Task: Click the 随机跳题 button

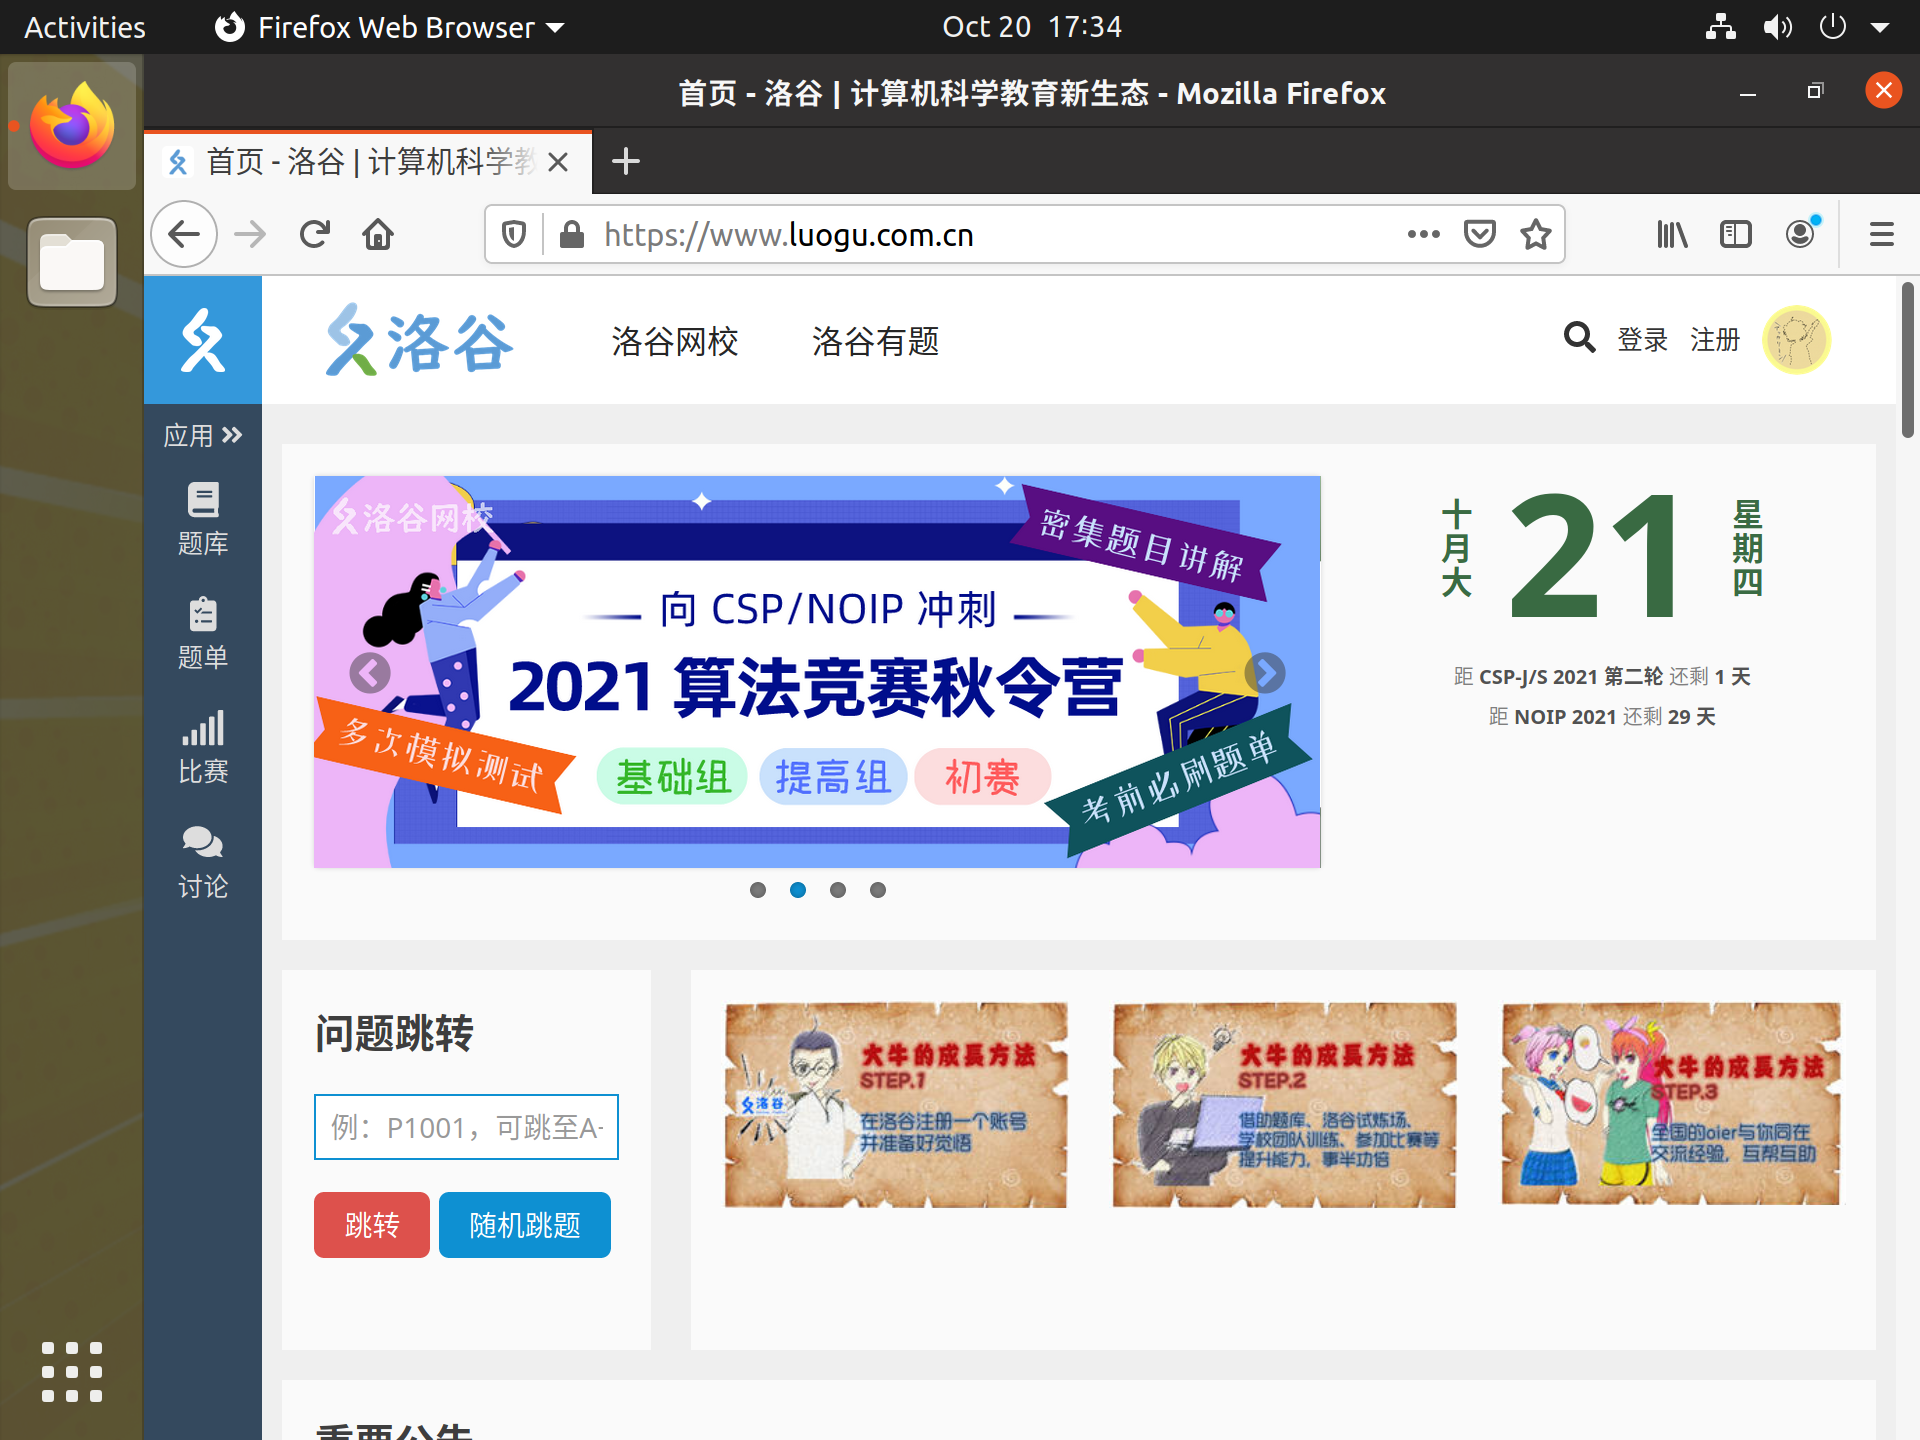Action: pos(525,1225)
